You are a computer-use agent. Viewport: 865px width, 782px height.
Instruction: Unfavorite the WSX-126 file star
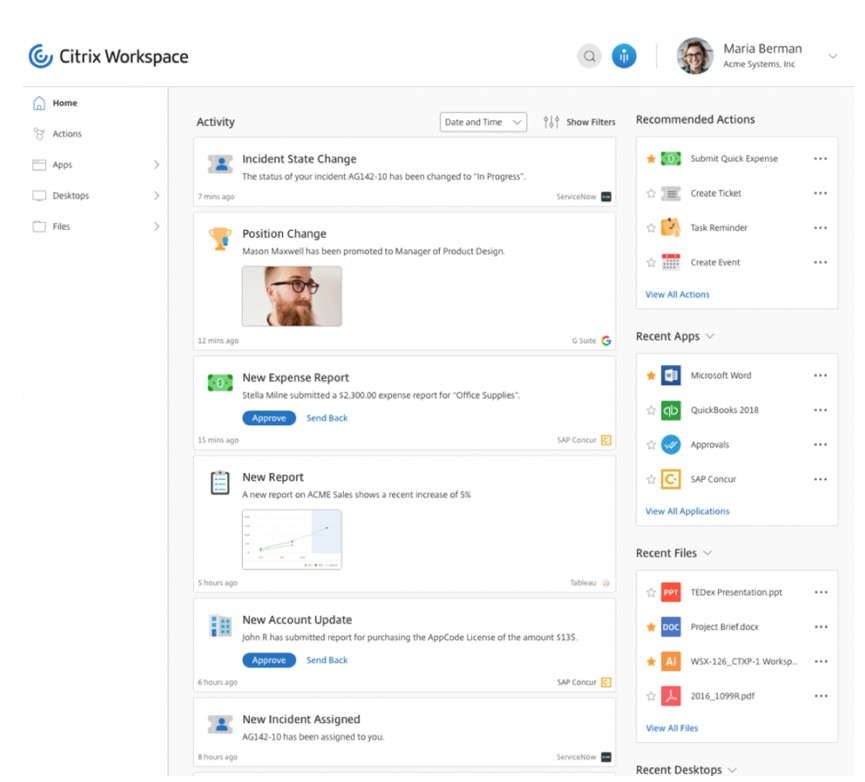651,661
